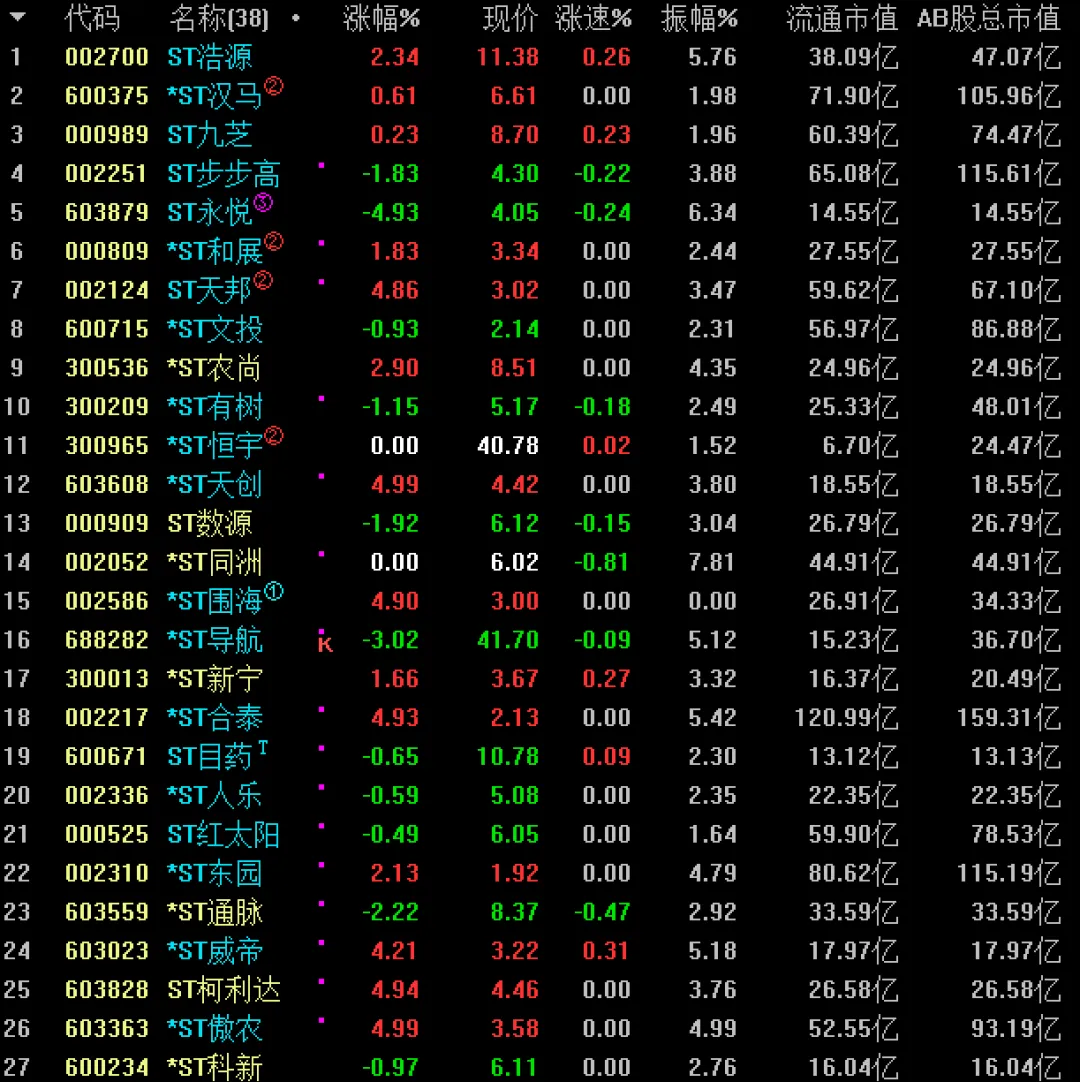
Task: Sort by the AB股总市值 column header
Action: [x=988, y=19]
